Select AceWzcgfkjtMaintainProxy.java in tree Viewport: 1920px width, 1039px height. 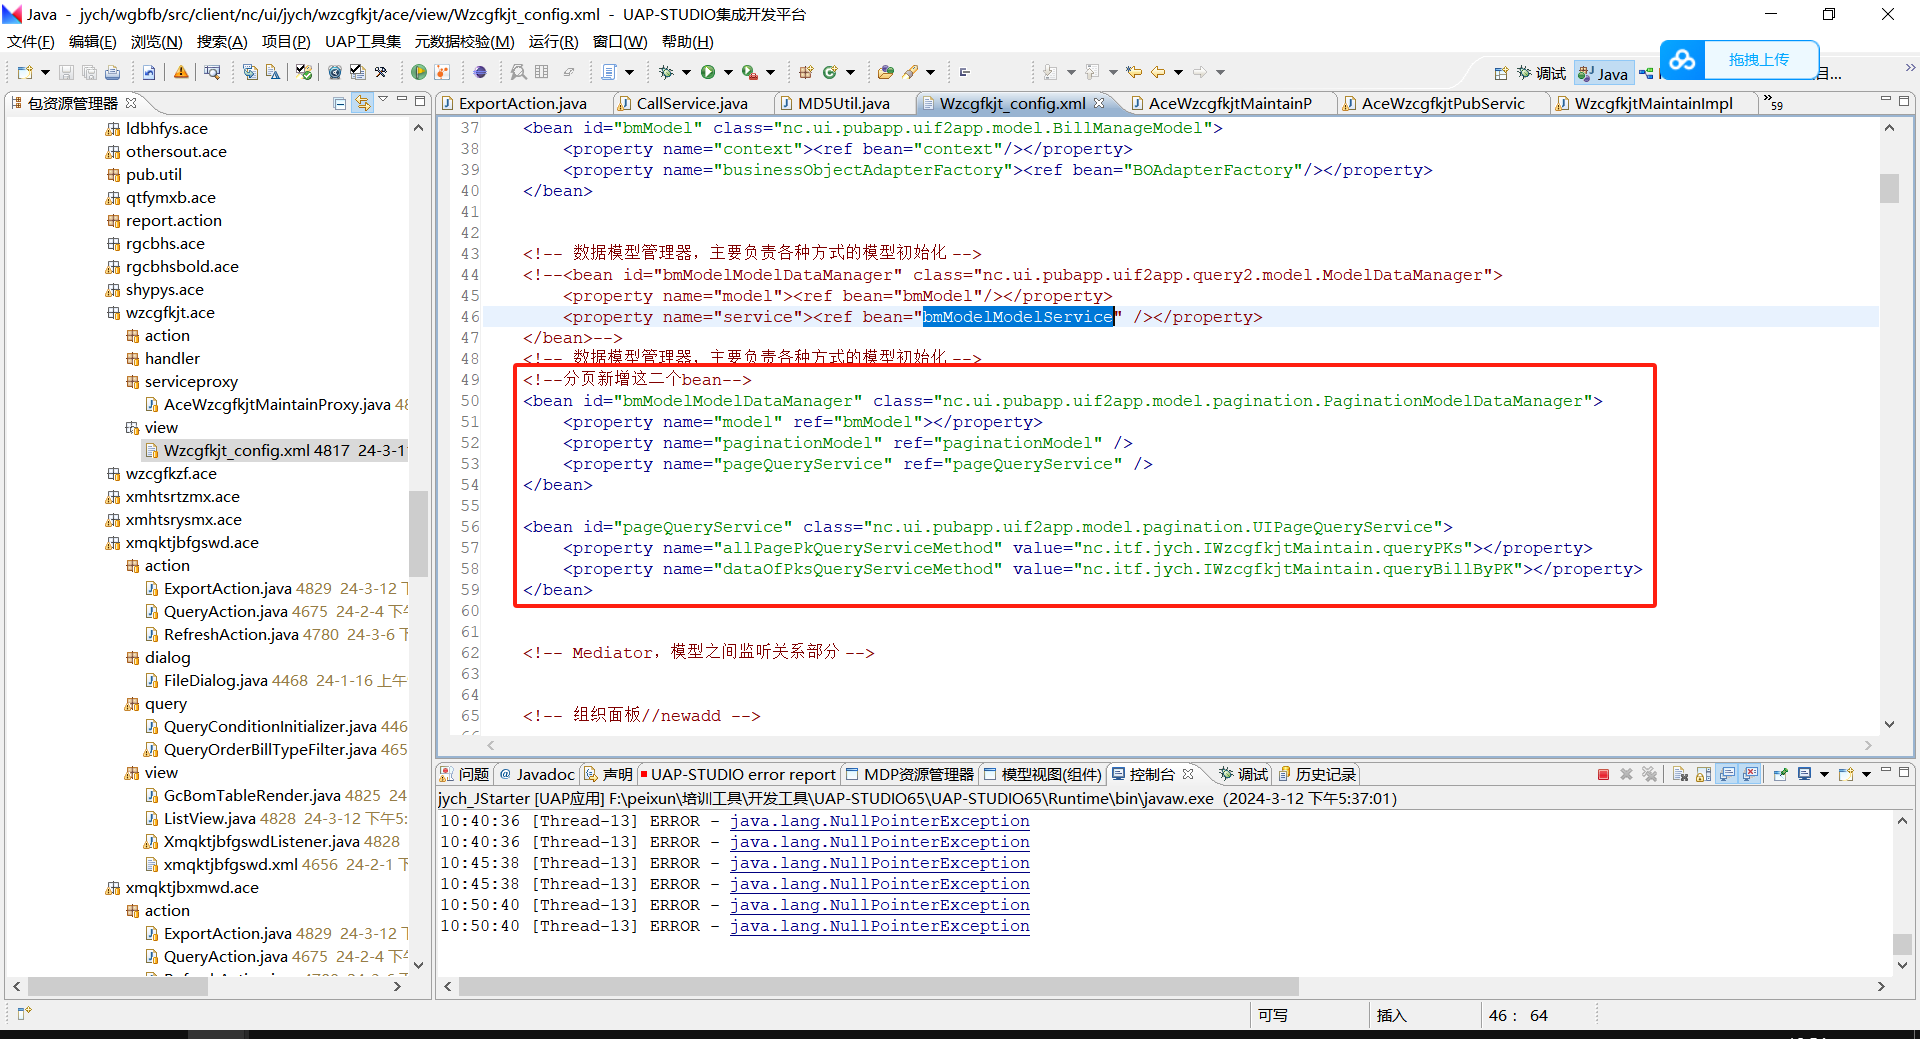tap(277, 404)
